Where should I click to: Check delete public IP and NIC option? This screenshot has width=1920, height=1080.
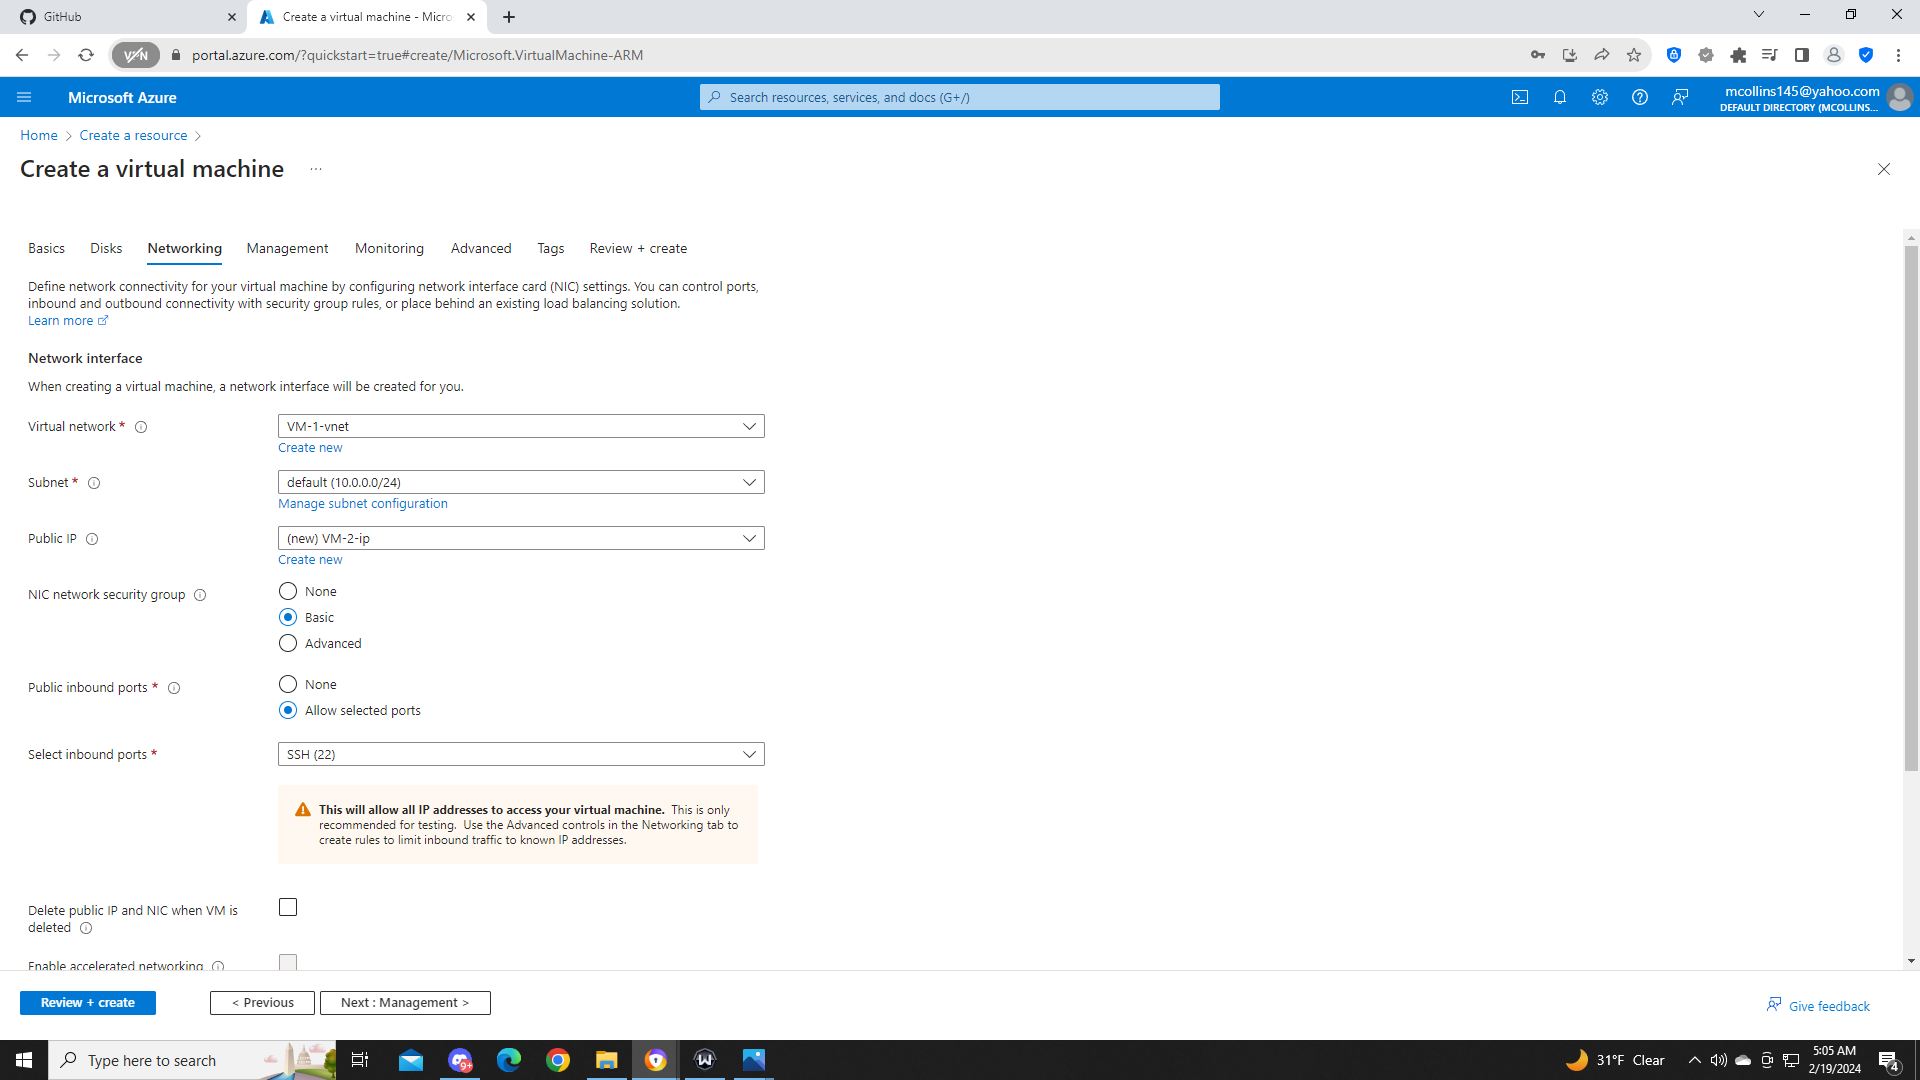tap(288, 907)
